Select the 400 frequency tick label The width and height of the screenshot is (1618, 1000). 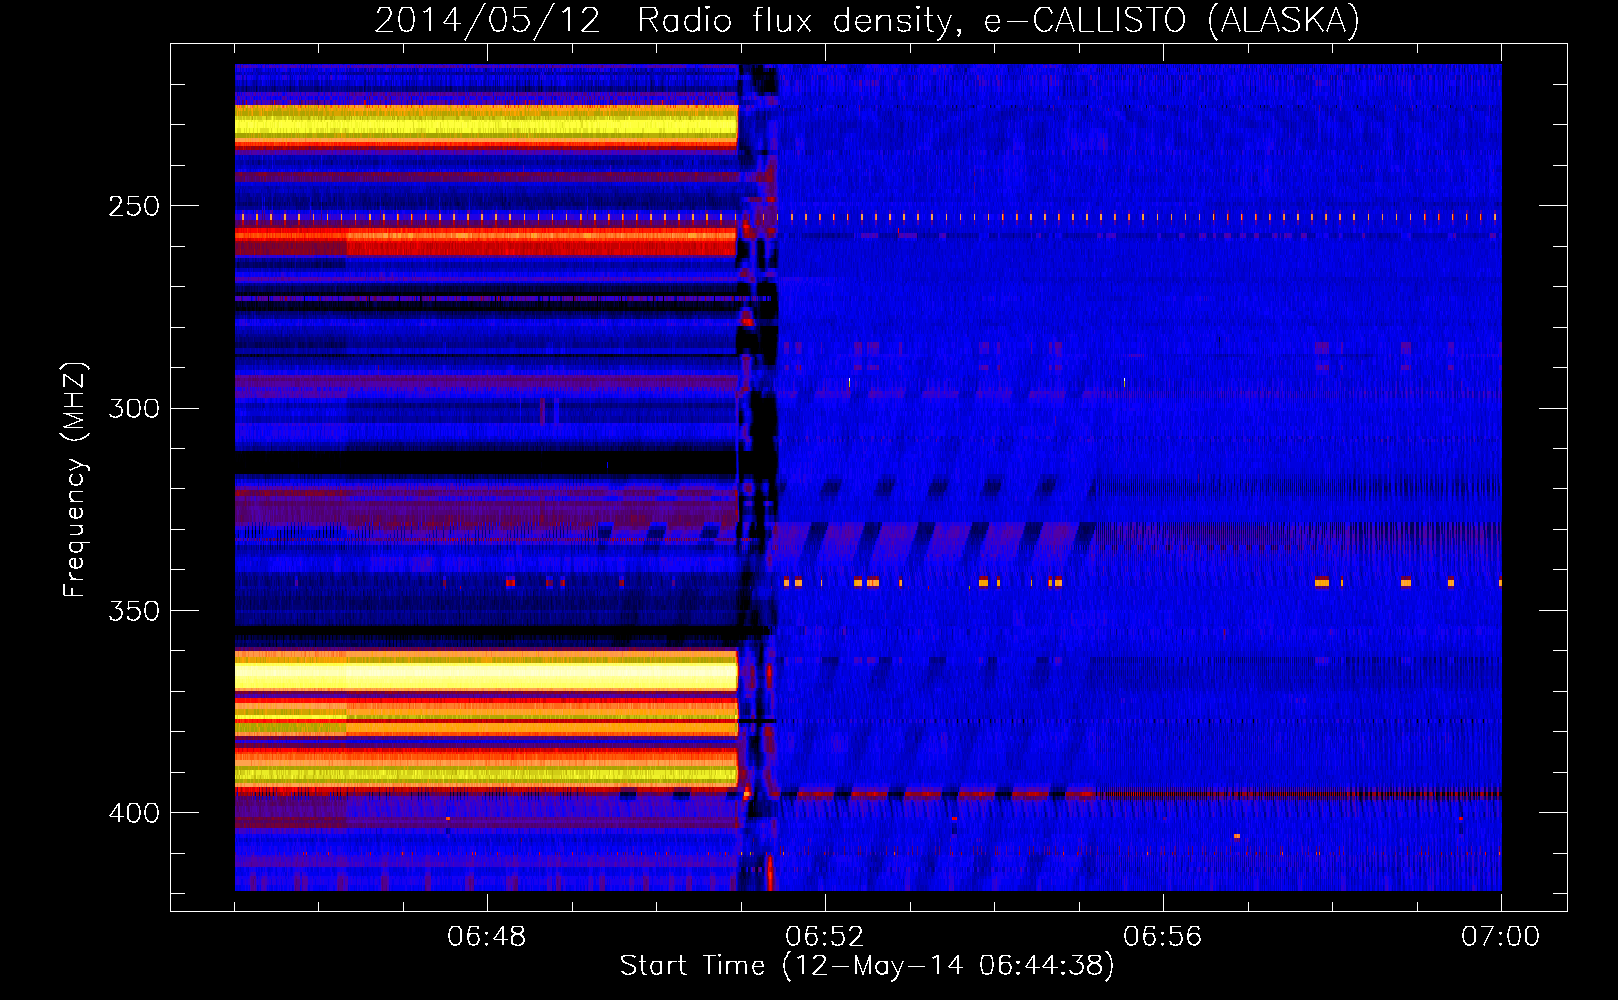pyautogui.click(x=134, y=812)
